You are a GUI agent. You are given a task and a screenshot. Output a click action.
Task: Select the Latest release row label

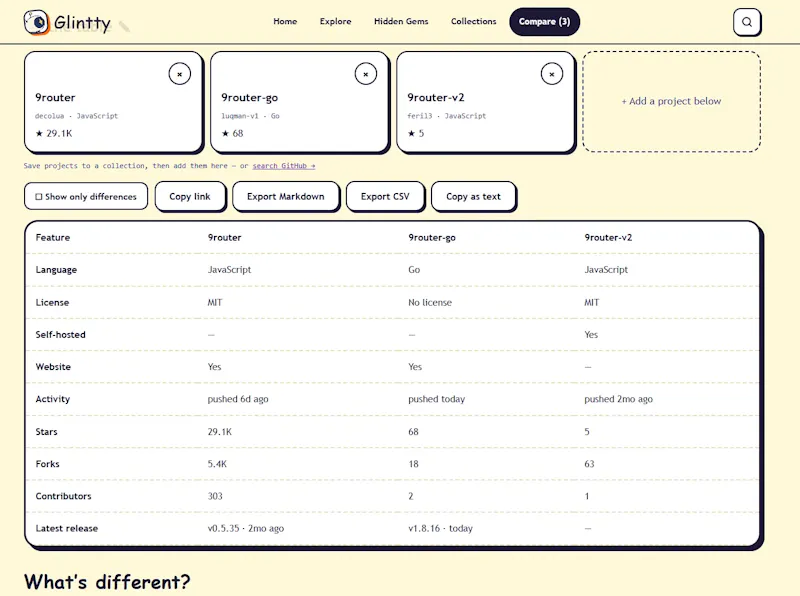pyautogui.click(x=66, y=528)
